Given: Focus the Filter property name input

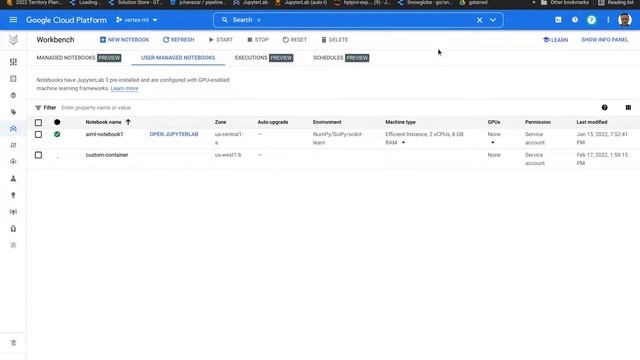Looking at the screenshot, I should click(x=96, y=108).
